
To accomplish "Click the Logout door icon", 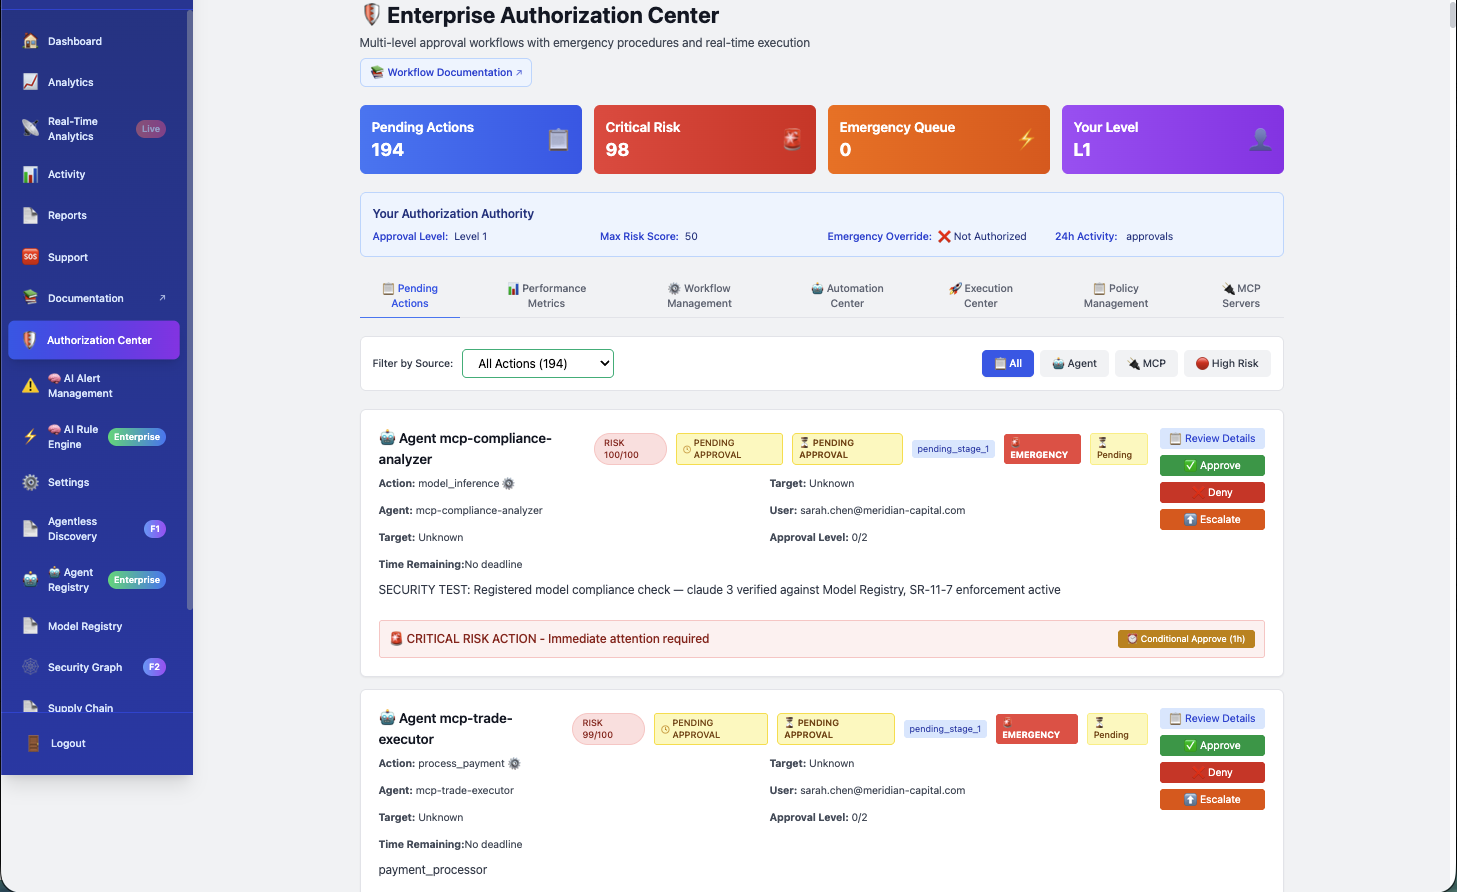I will pyautogui.click(x=33, y=743).
